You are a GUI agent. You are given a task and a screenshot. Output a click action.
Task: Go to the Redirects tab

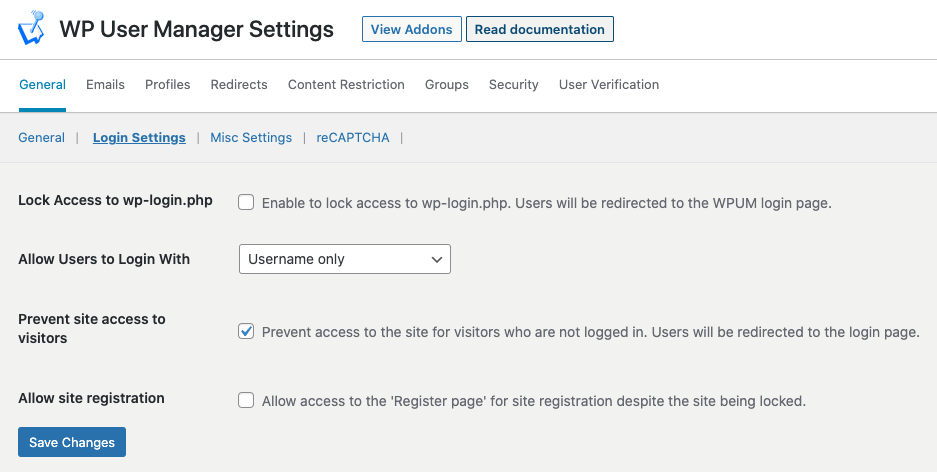[x=239, y=85]
